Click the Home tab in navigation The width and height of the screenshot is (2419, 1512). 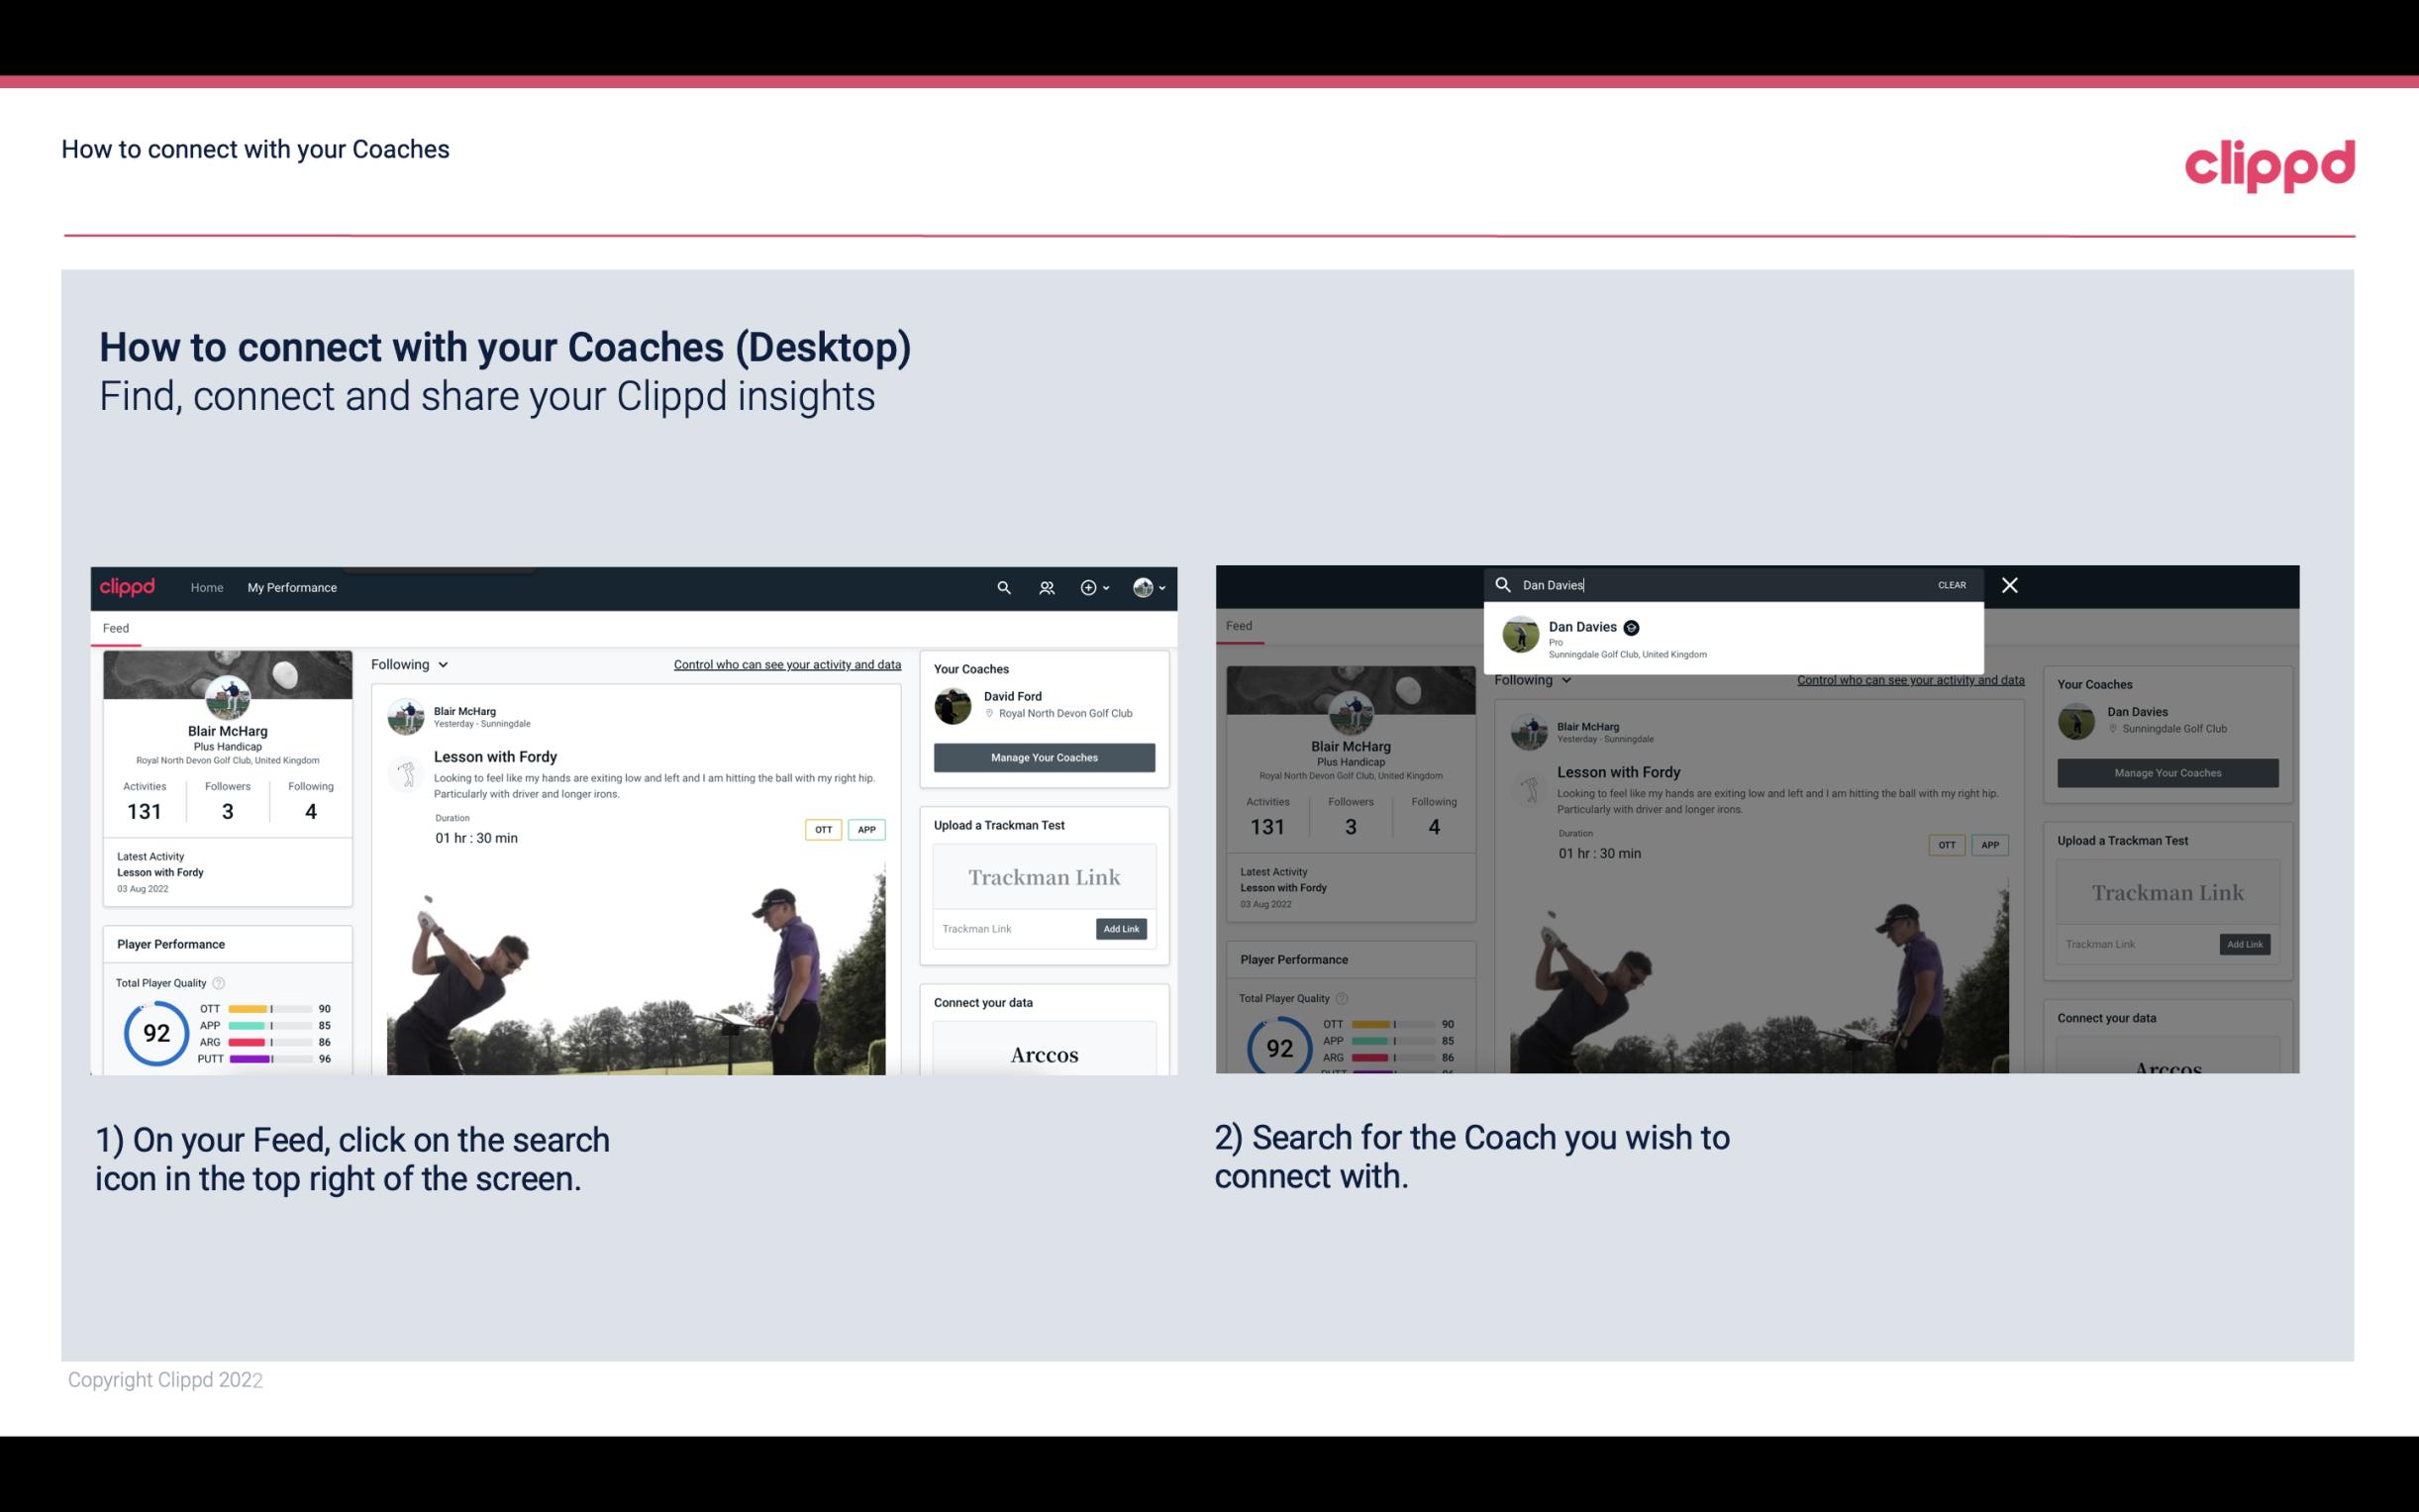(207, 587)
